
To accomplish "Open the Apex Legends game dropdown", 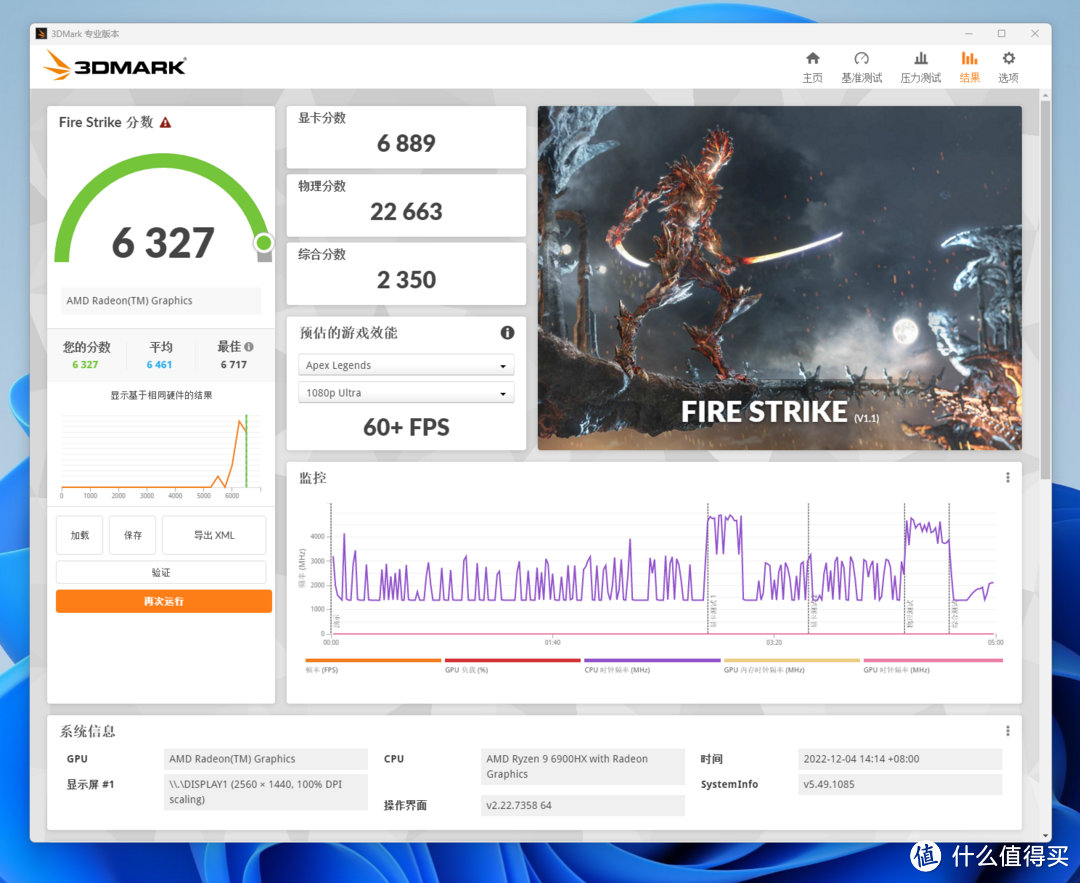I will (x=406, y=365).
